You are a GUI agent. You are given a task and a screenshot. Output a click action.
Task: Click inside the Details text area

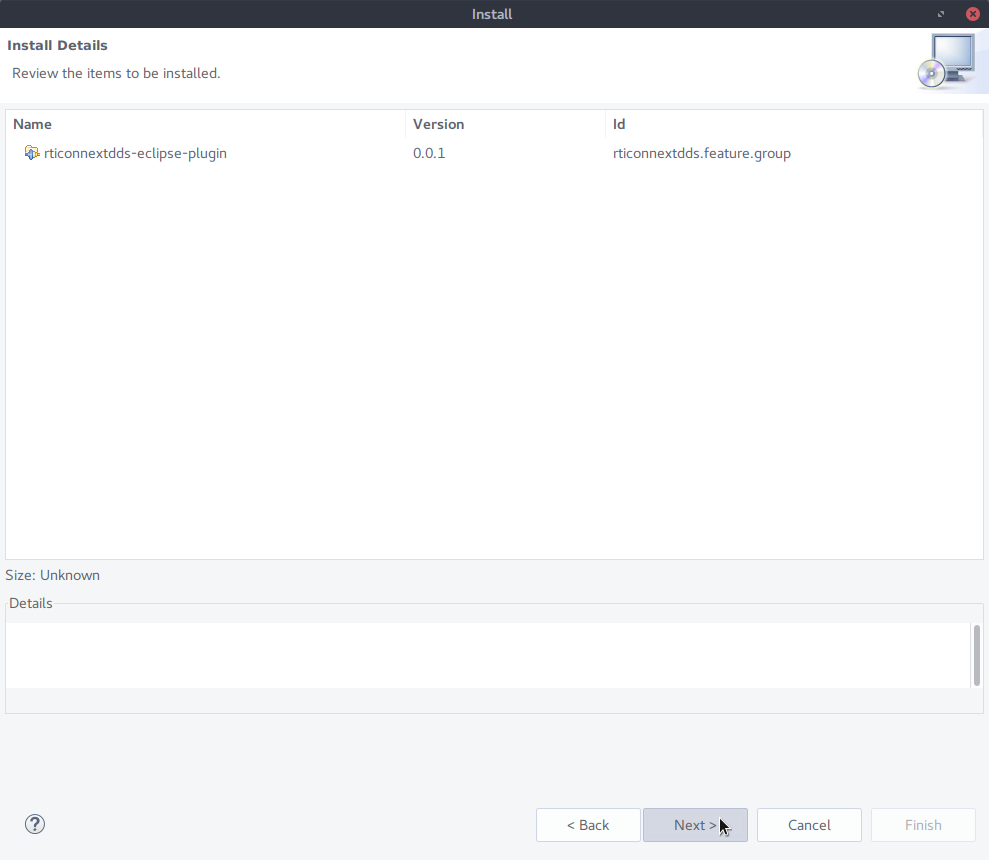pos(486,655)
